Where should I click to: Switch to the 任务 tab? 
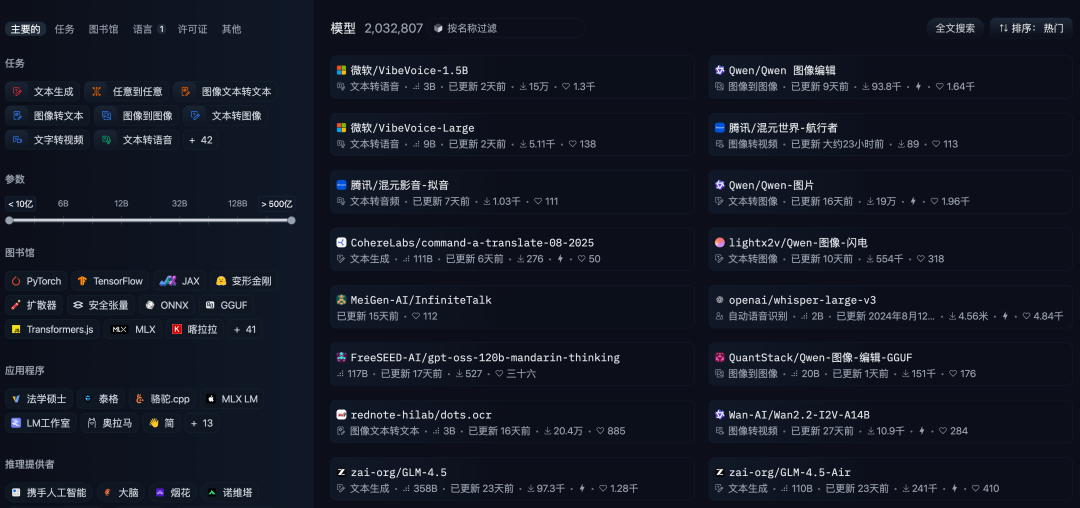[65, 29]
